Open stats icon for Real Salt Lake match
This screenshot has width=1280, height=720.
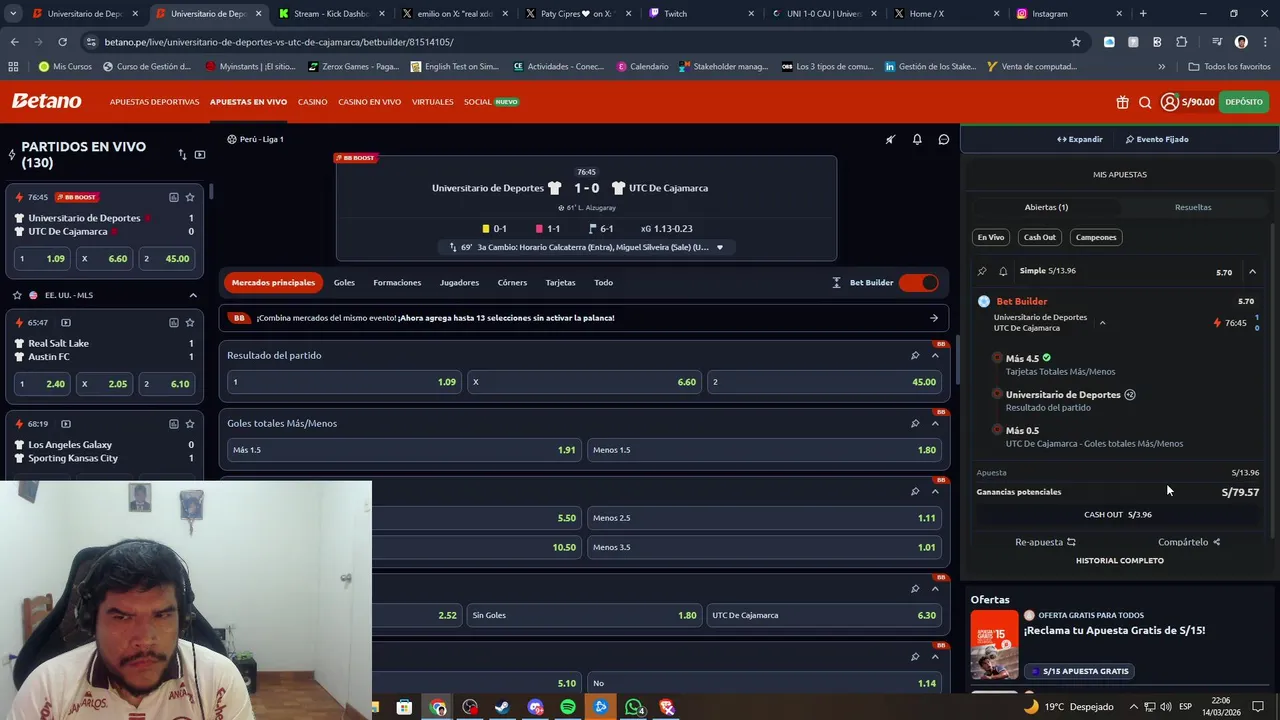point(173,323)
